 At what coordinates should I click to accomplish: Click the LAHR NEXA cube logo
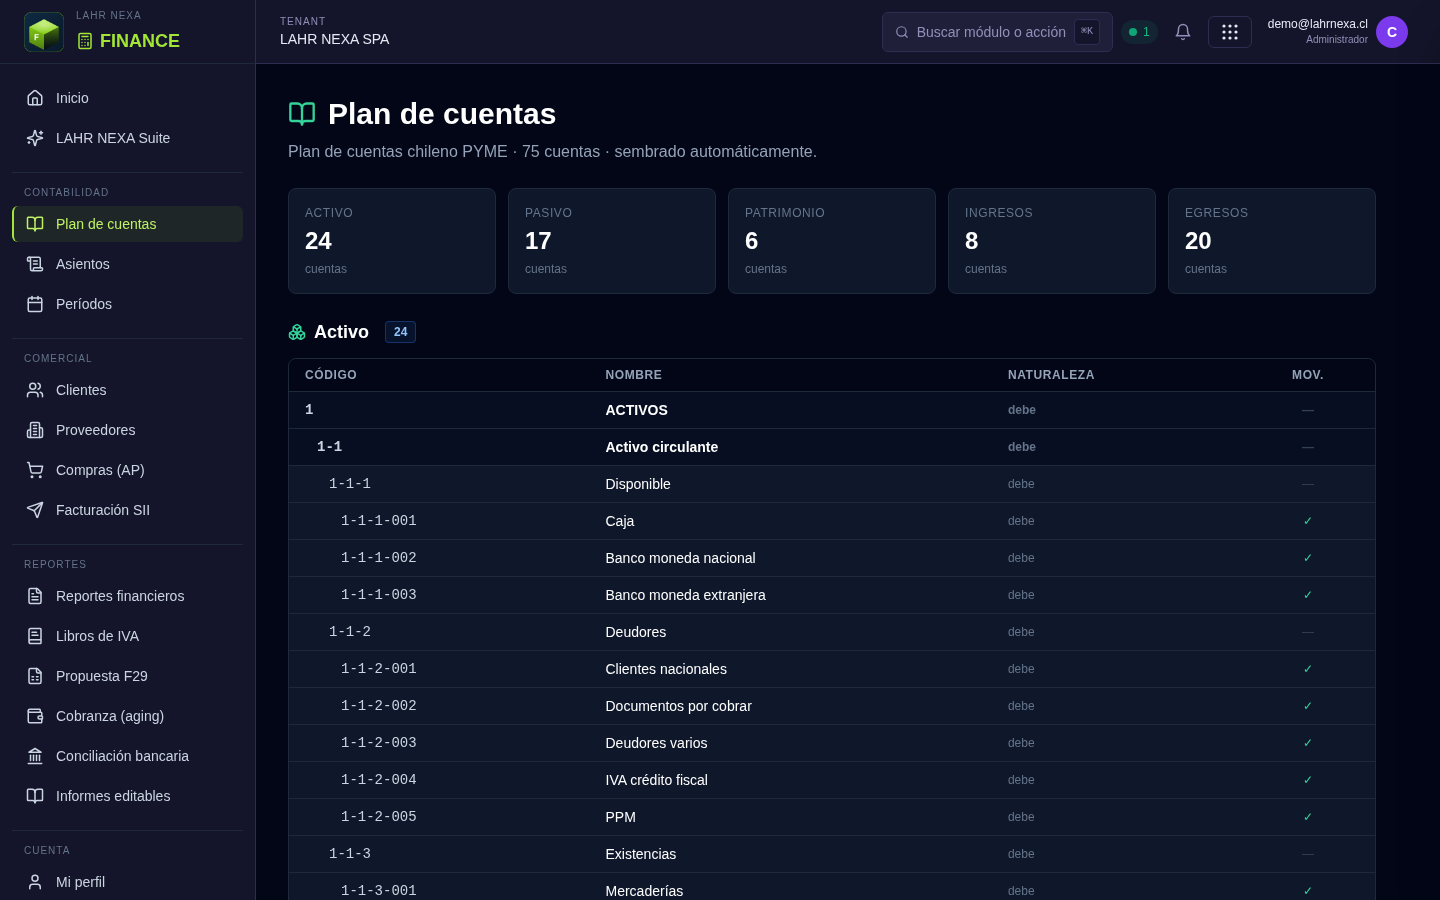click(x=44, y=32)
